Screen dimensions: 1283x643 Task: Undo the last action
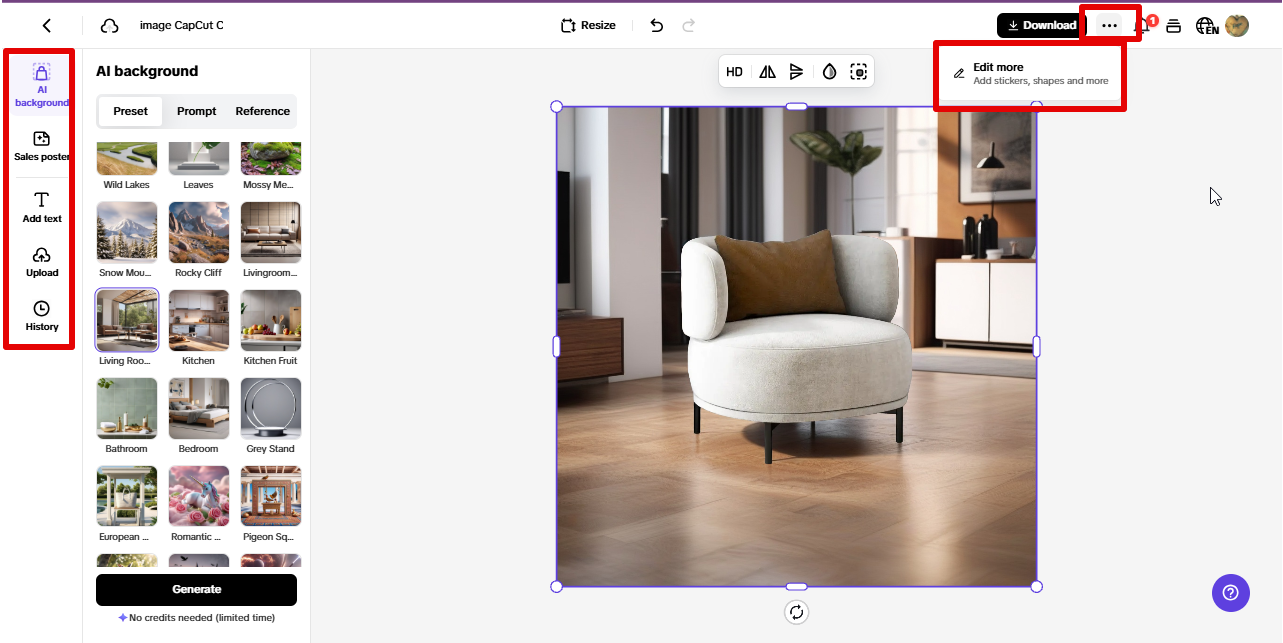click(656, 25)
